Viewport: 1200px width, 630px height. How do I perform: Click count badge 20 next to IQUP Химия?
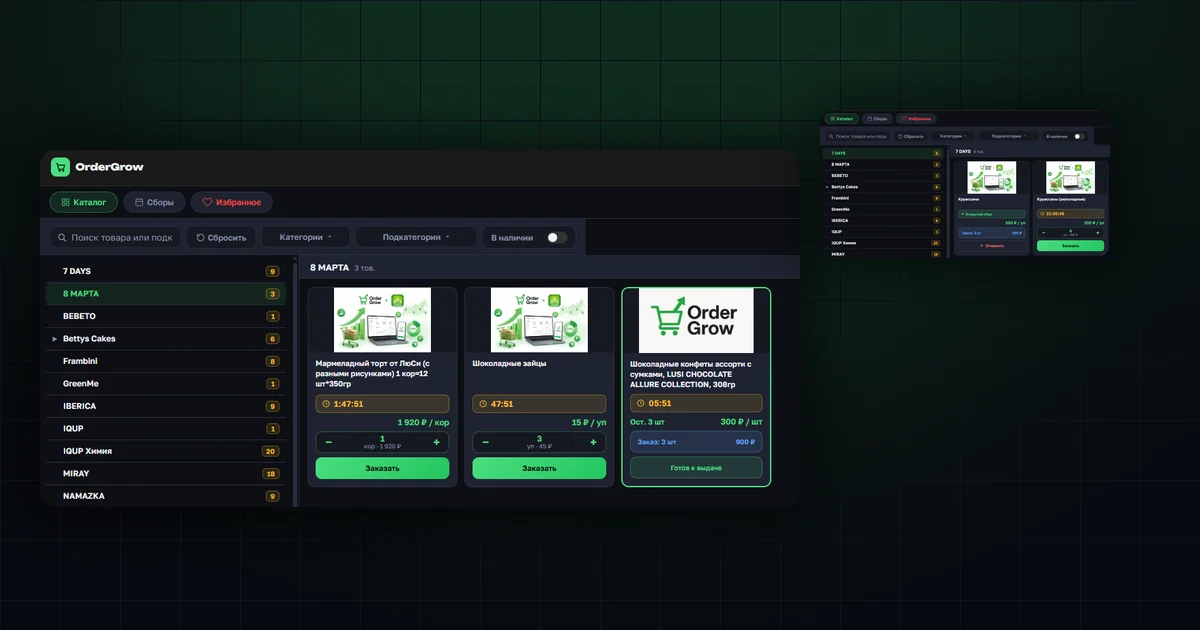click(x=270, y=451)
